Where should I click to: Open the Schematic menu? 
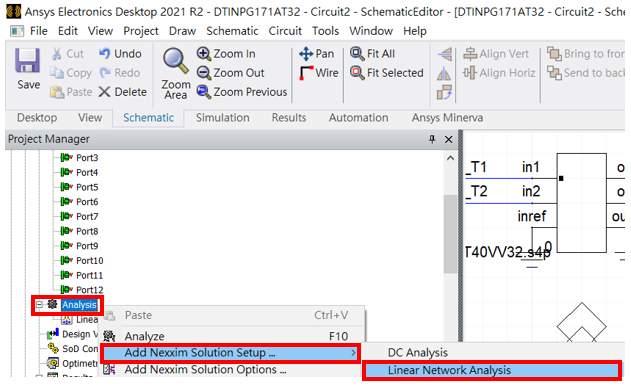(232, 31)
